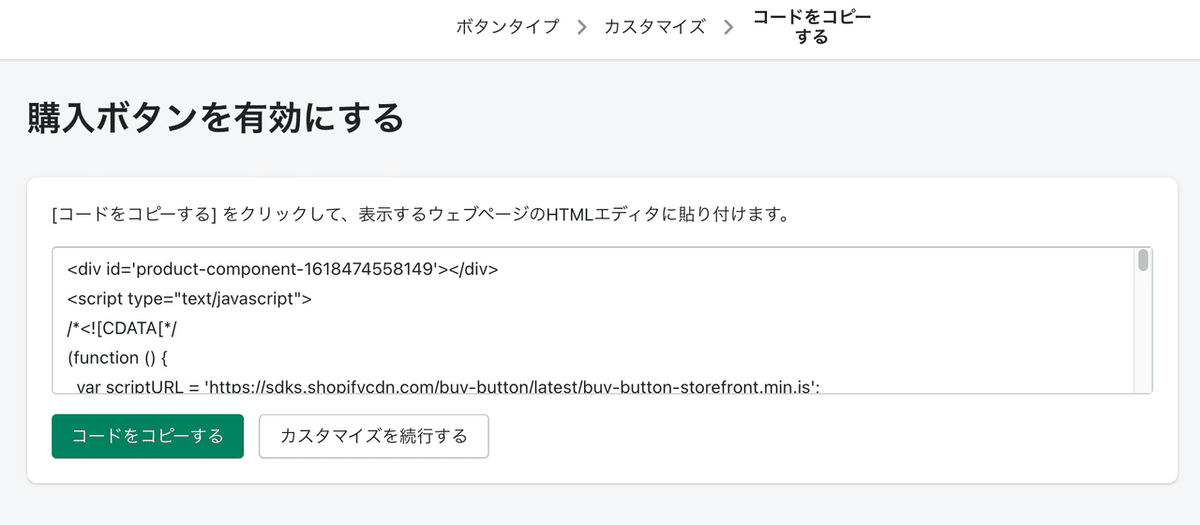Click the カスタマイズを続行する button
Viewport: 1200px width, 525px height.
[x=373, y=436]
